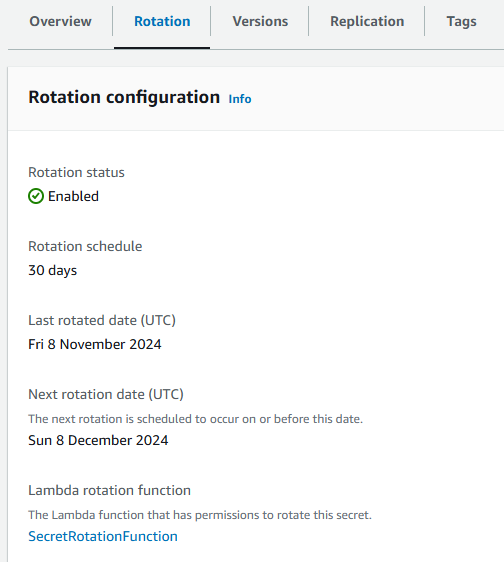
Task: Open the Tags tab
Action: pos(461,22)
